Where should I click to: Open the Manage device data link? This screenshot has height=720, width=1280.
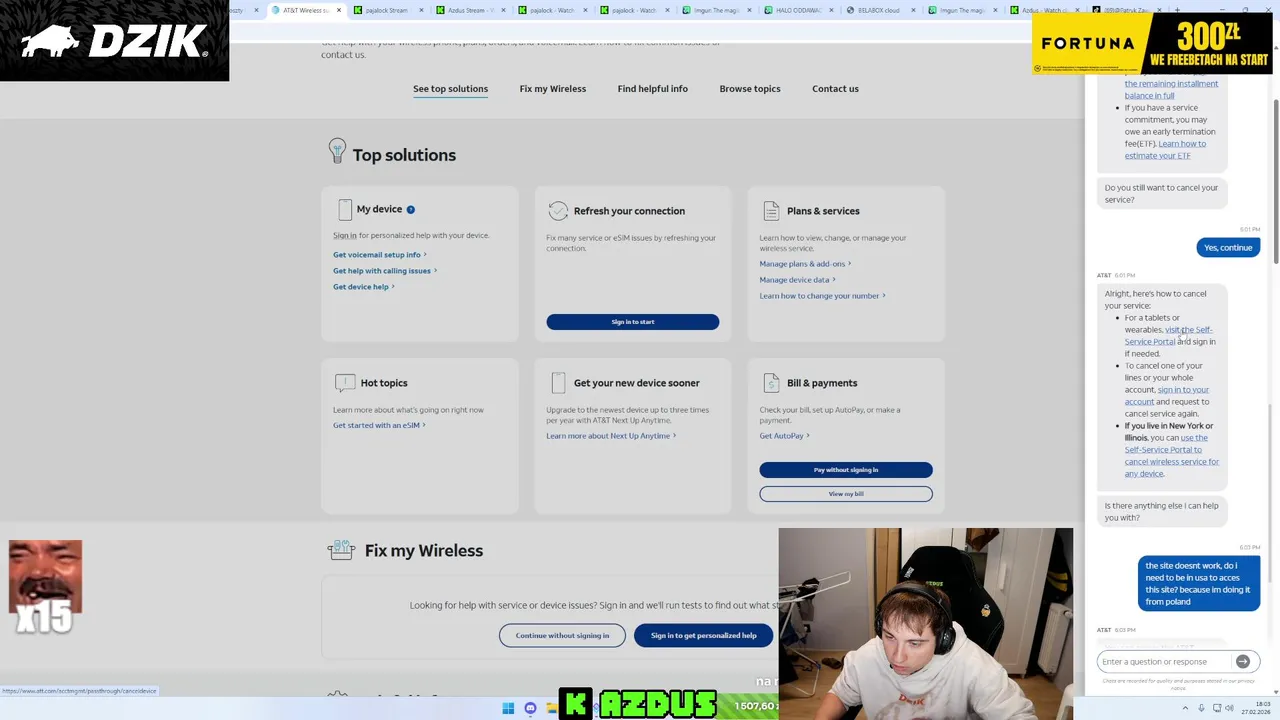pos(797,280)
